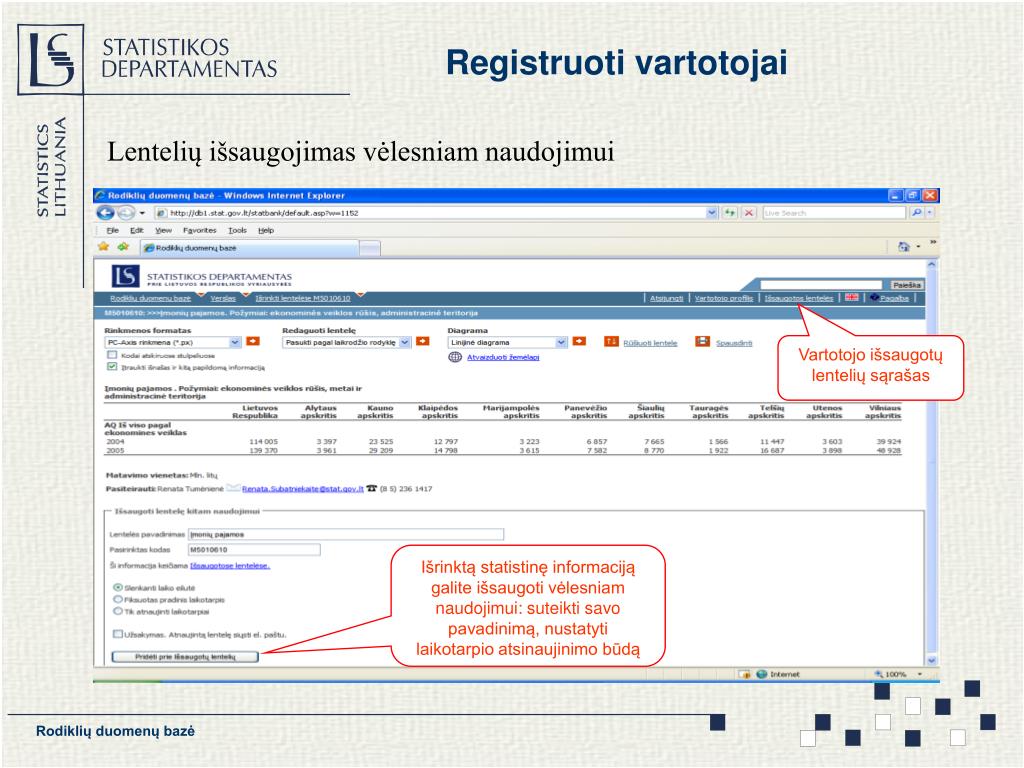Open a new blank browser tab
1024x768 pixels.
370,248
